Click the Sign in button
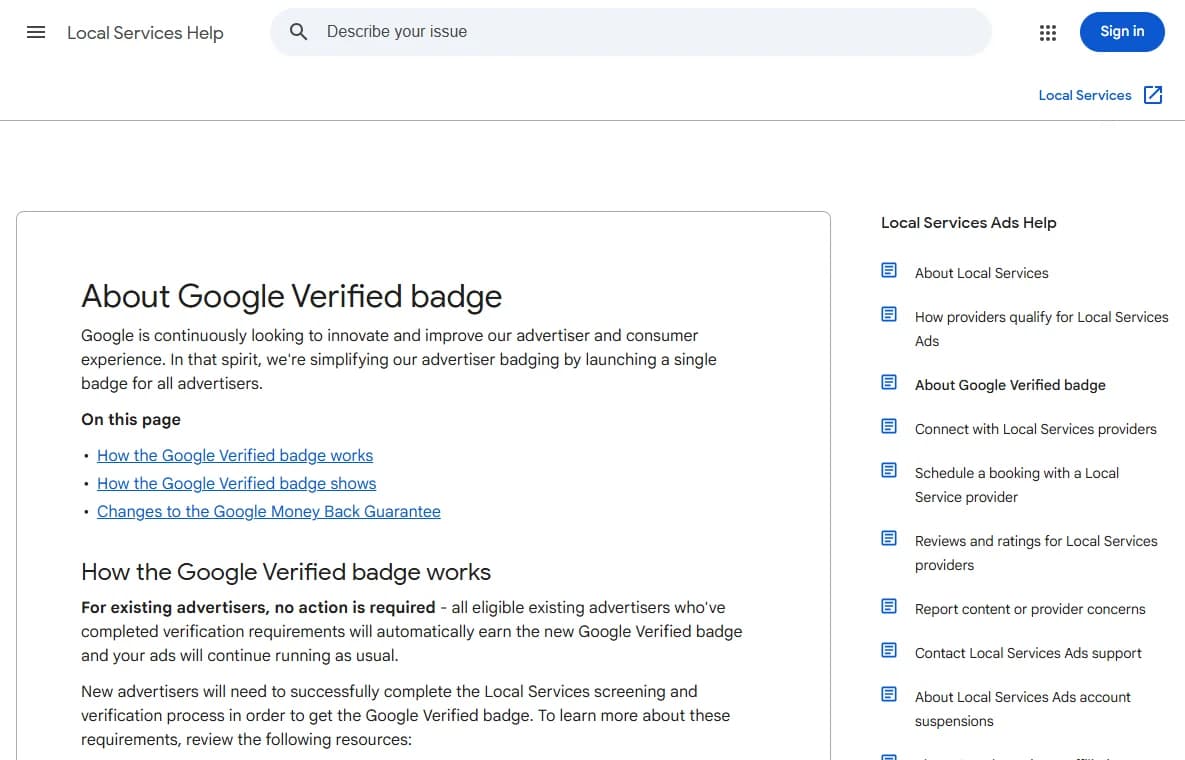Viewport: 1185px width, 760px height. coord(1122,32)
